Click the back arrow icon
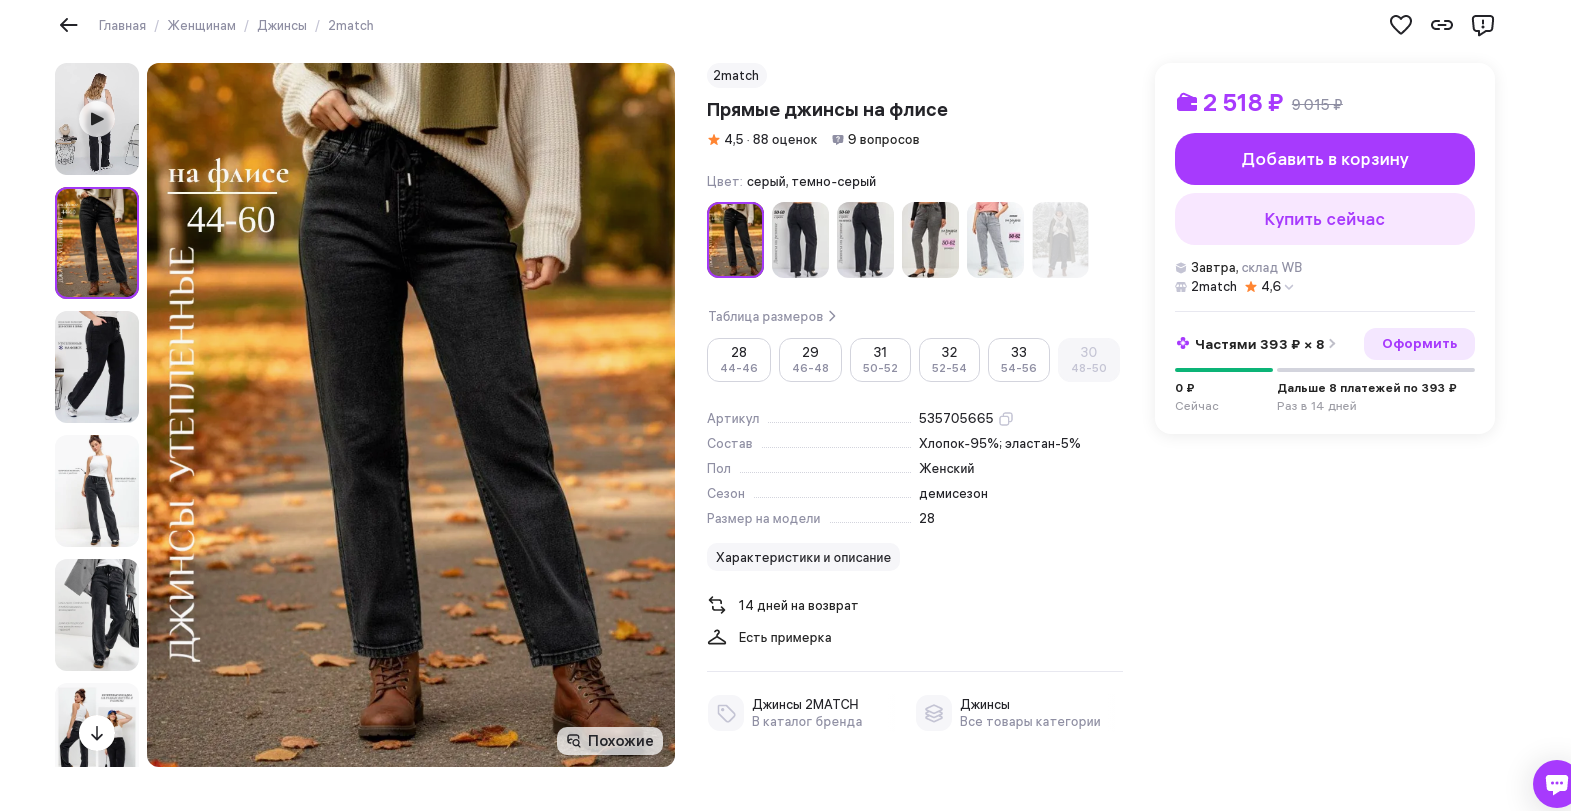This screenshot has height=811, width=1571. click(x=68, y=25)
